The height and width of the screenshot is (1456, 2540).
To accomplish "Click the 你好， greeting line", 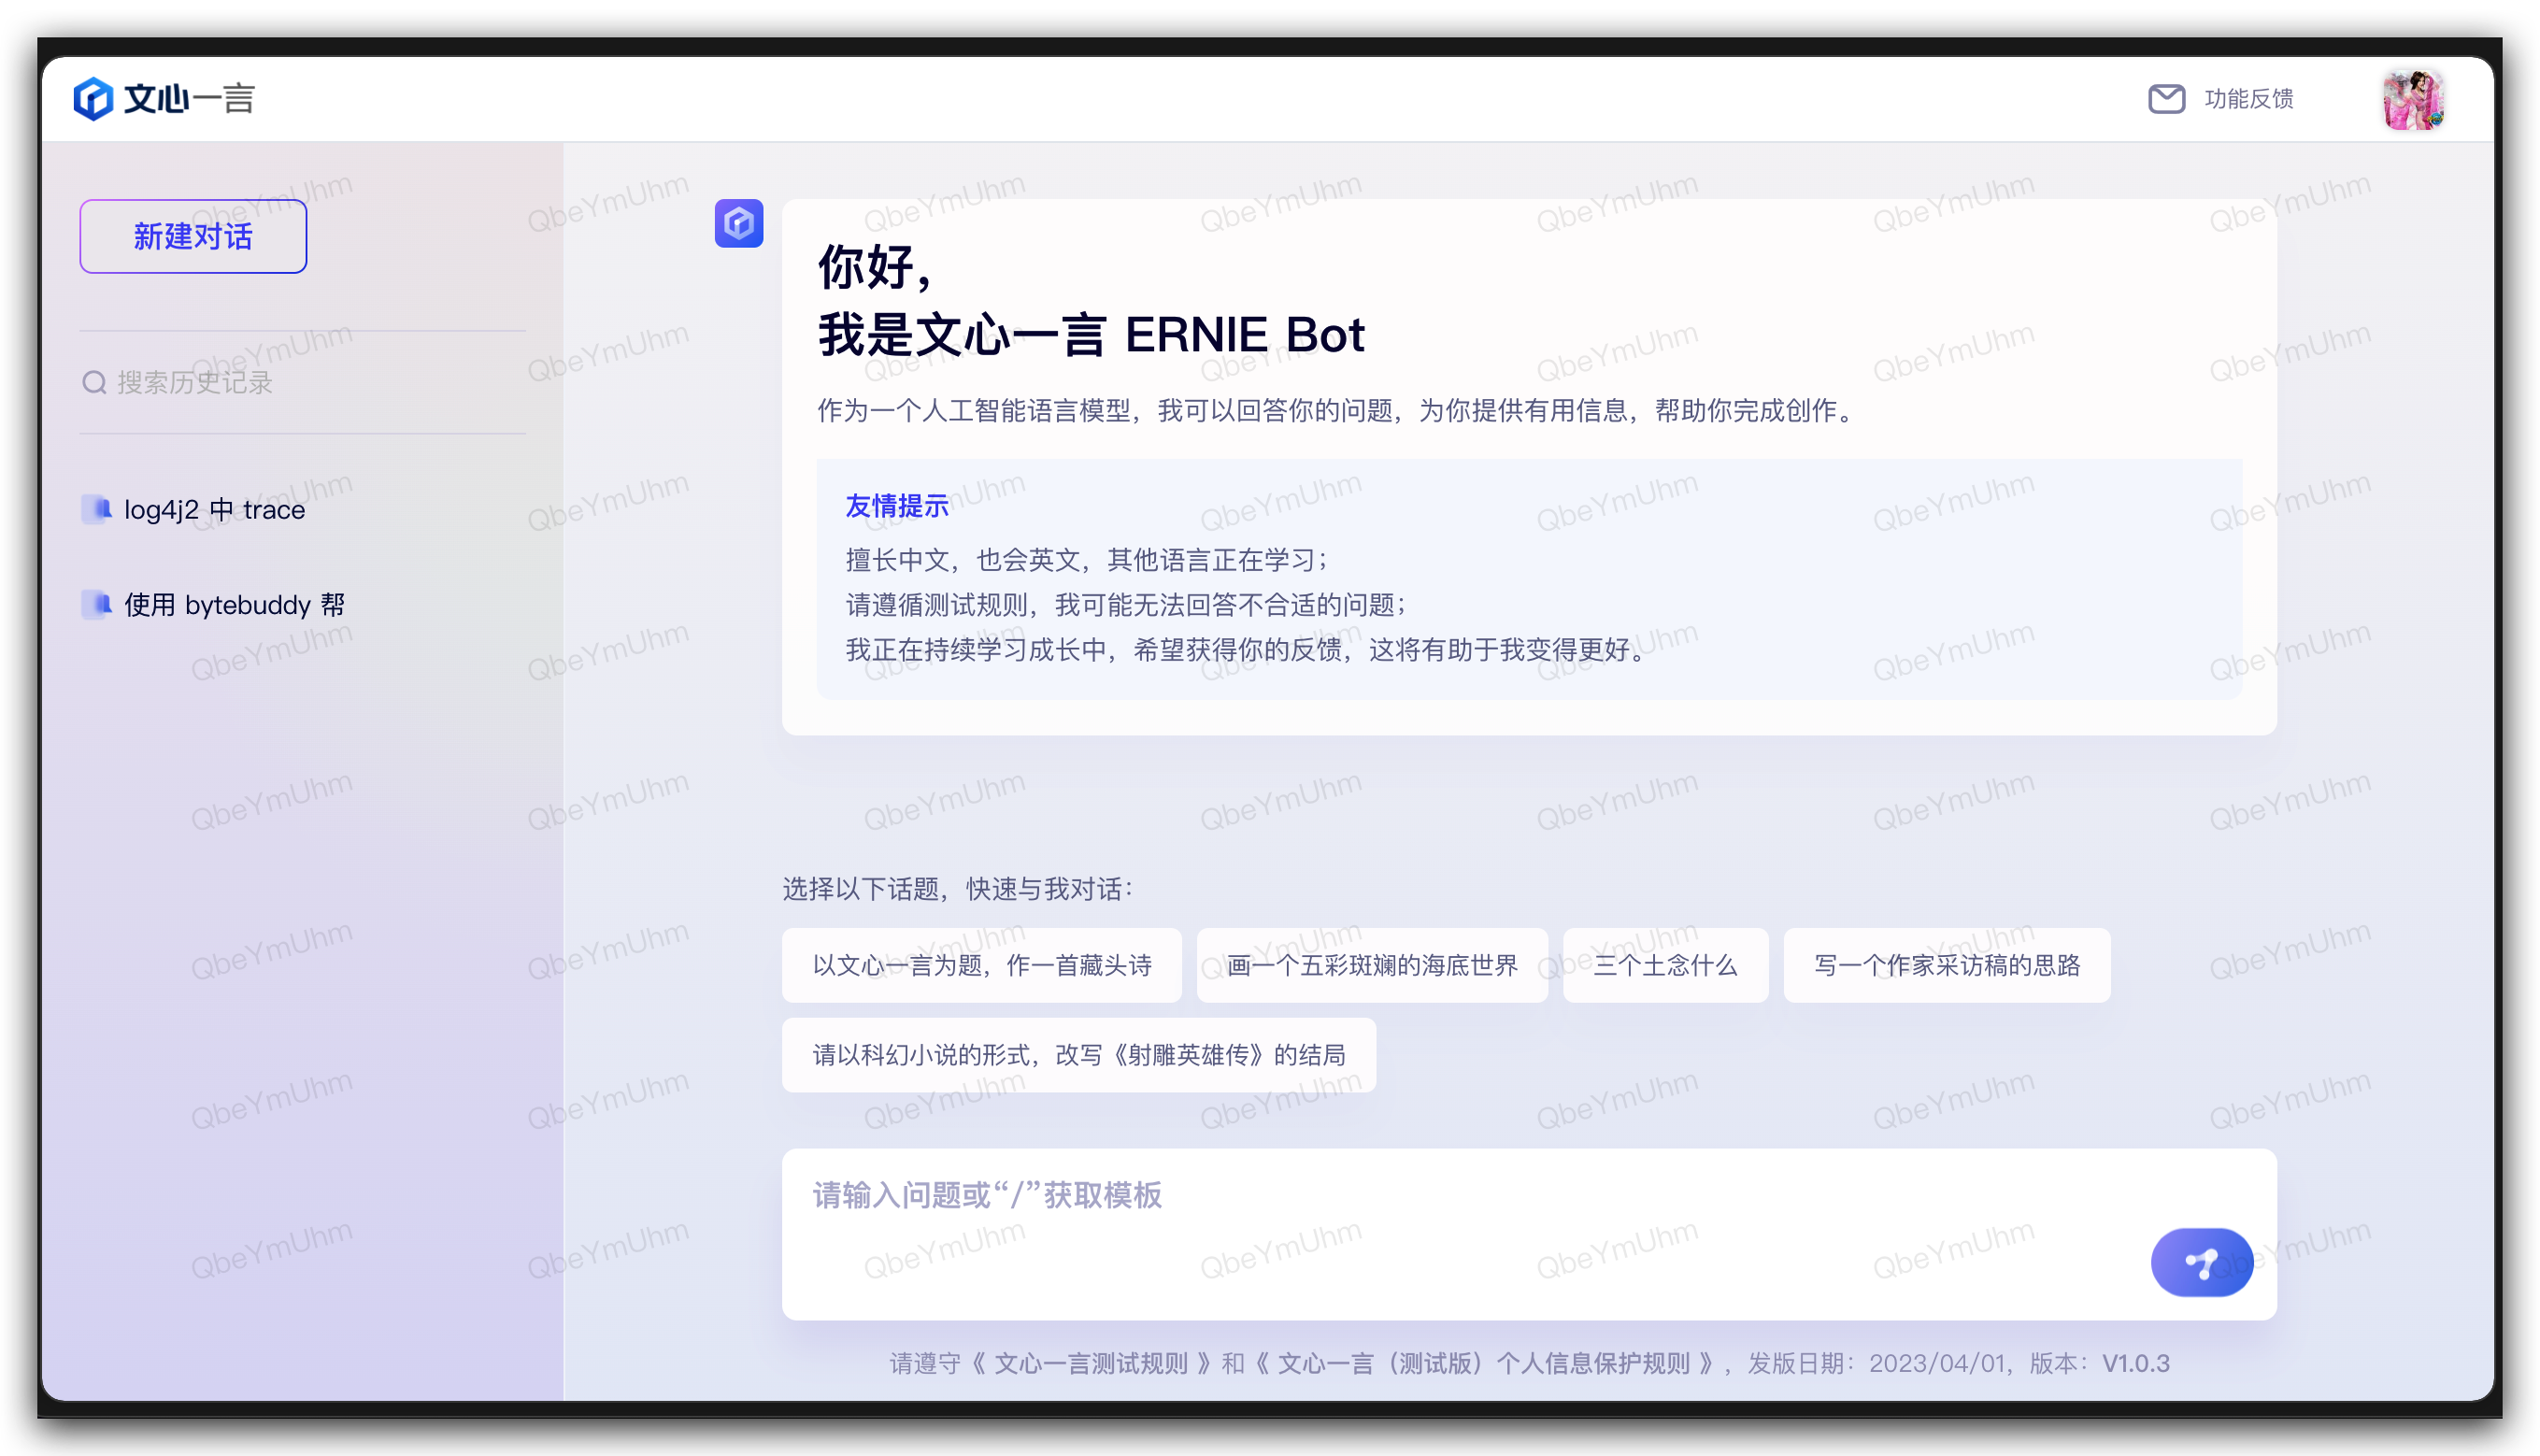I will (877, 267).
